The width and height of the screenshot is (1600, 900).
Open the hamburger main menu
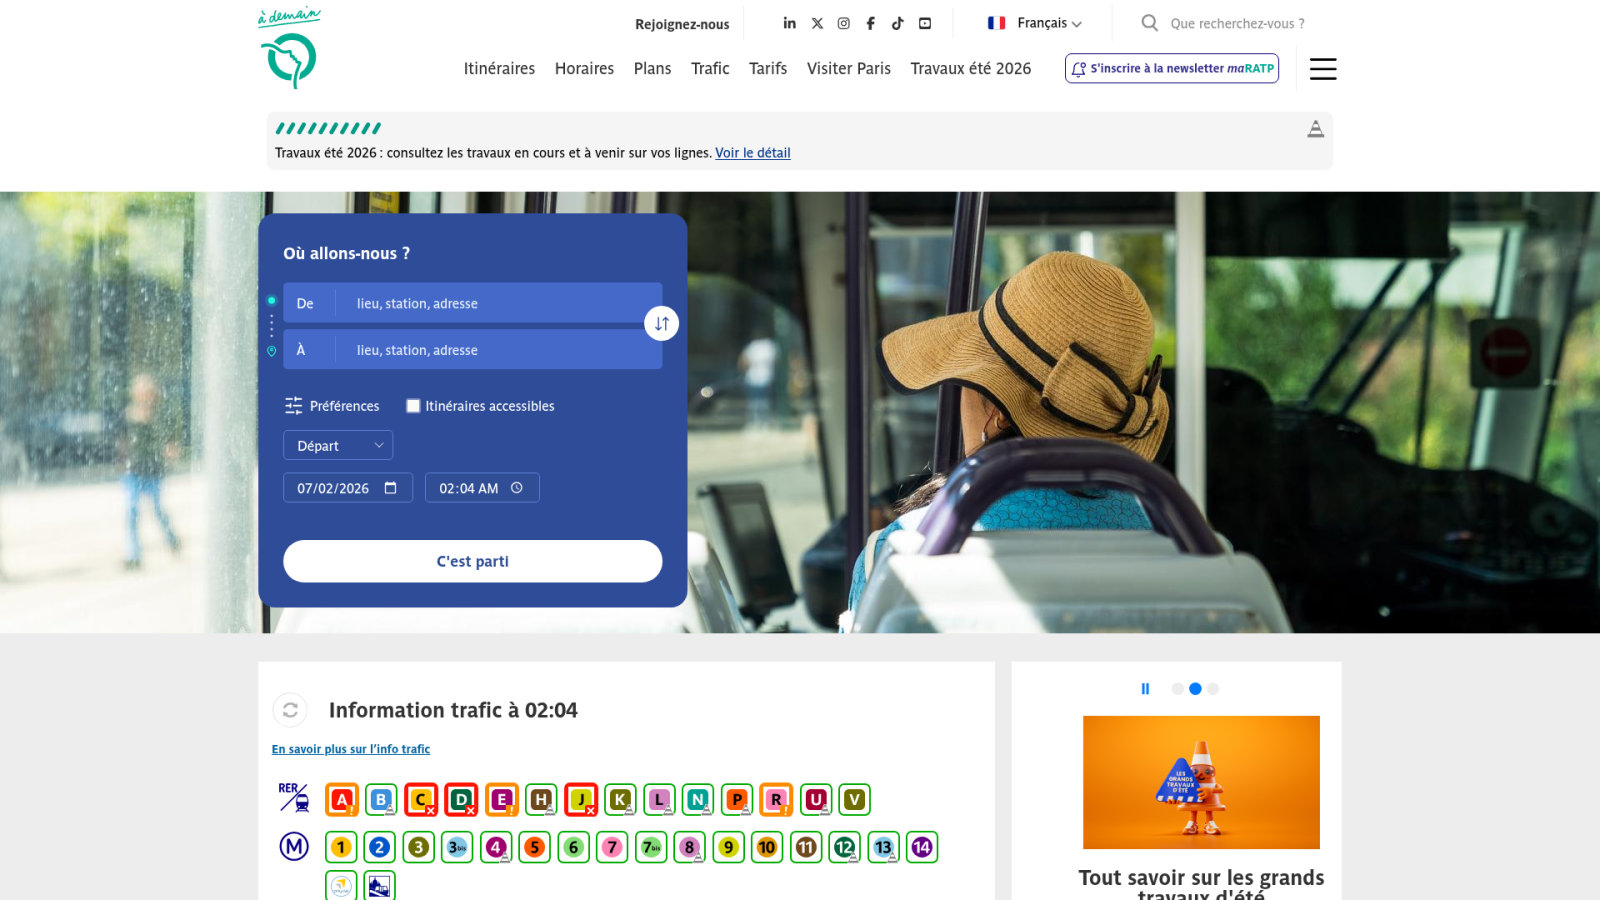tap(1323, 68)
